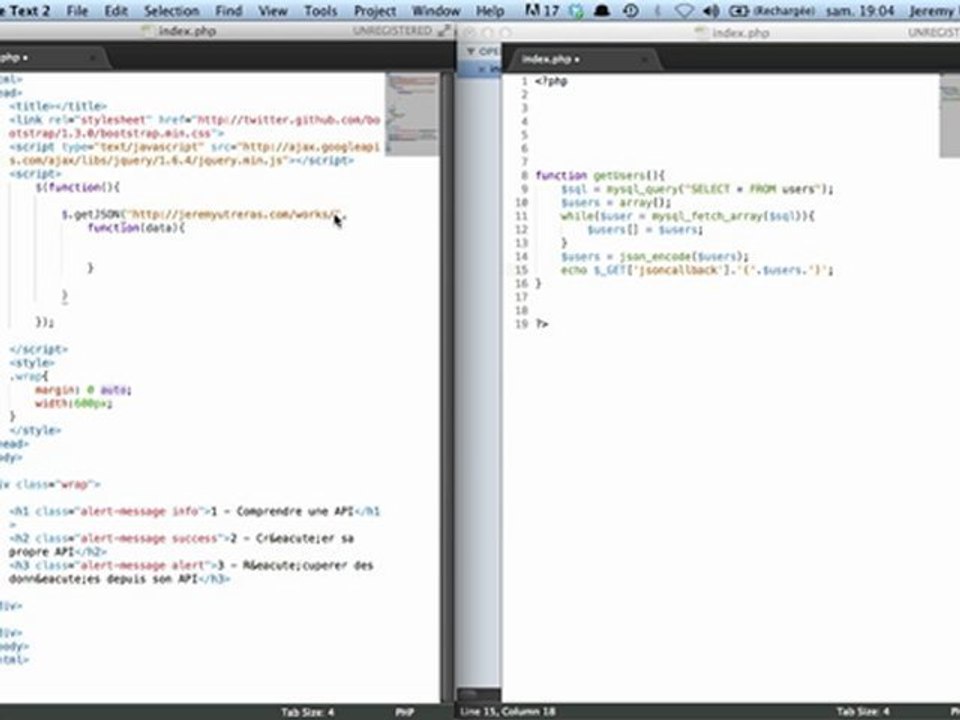Close the index.php tab in right window

pos(644,59)
